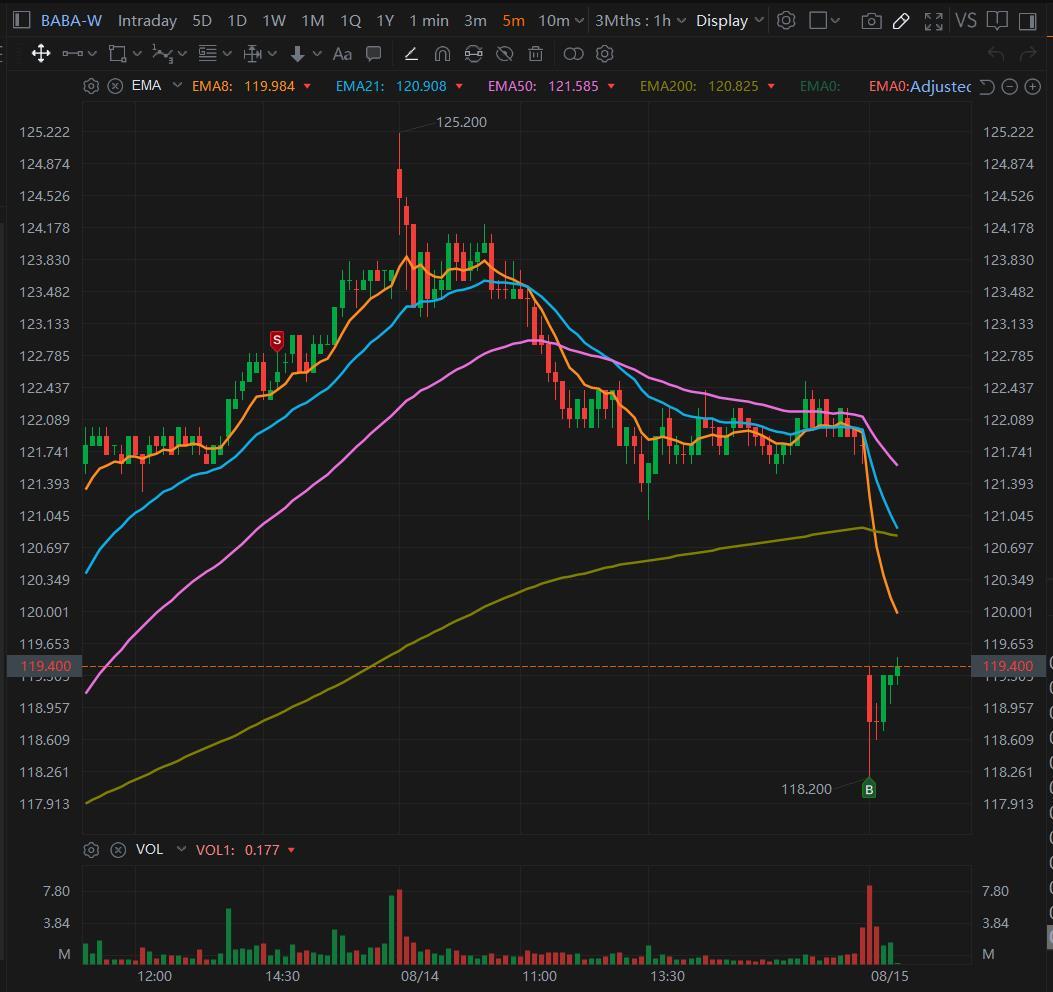Delete drawings with the trash icon

point(535,54)
